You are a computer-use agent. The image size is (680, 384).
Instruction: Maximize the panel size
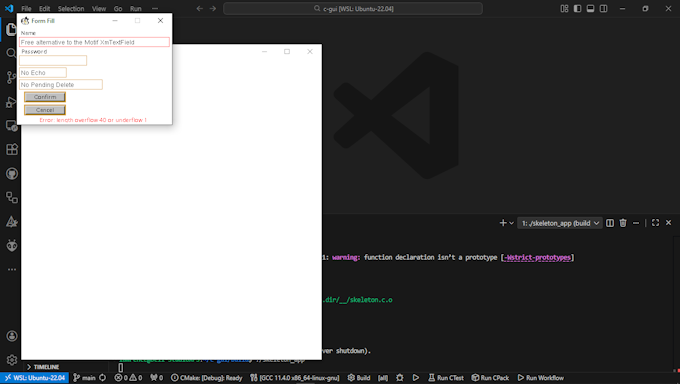point(655,223)
